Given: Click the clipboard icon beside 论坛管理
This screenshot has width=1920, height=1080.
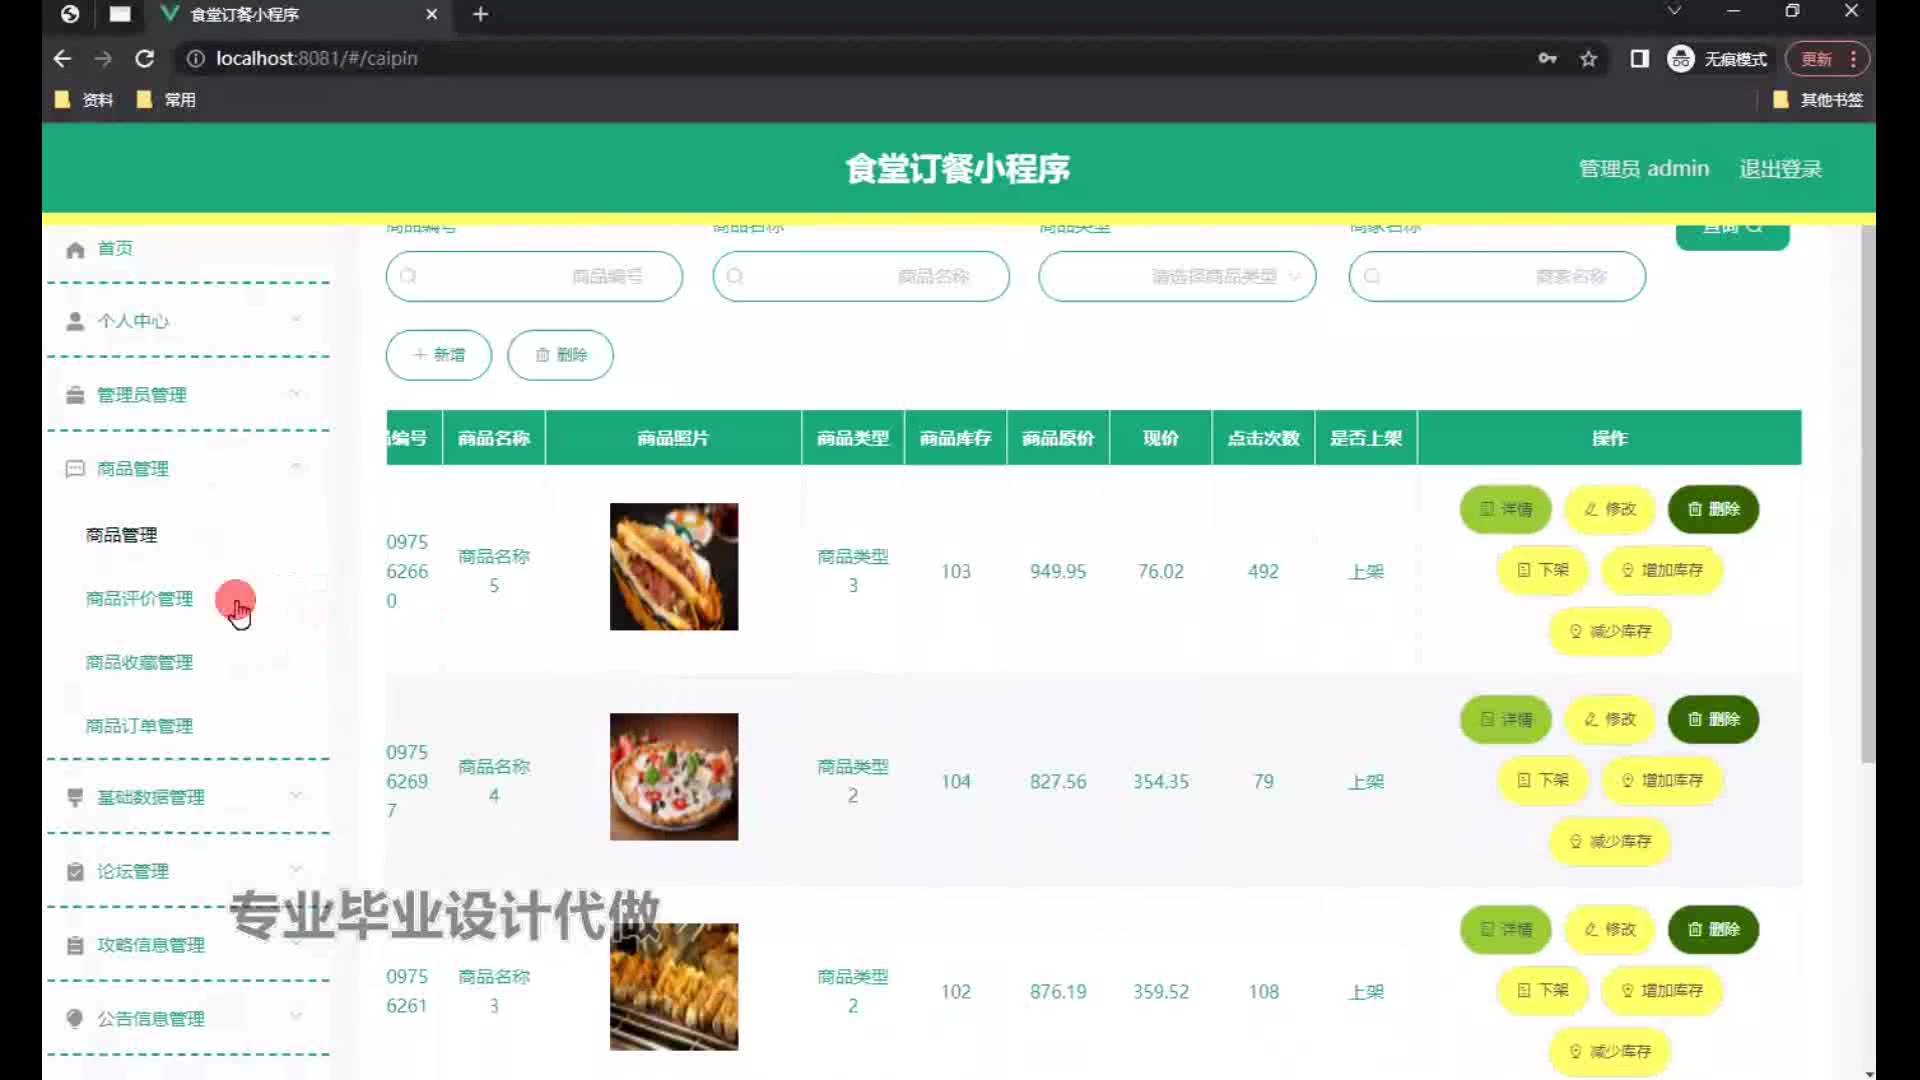Looking at the screenshot, I should [x=75, y=872].
